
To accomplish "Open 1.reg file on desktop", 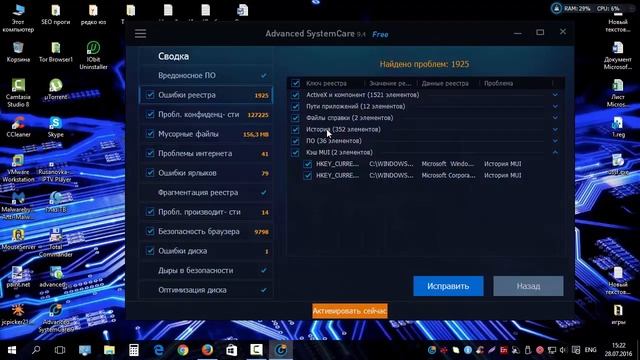I will tap(618, 127).
